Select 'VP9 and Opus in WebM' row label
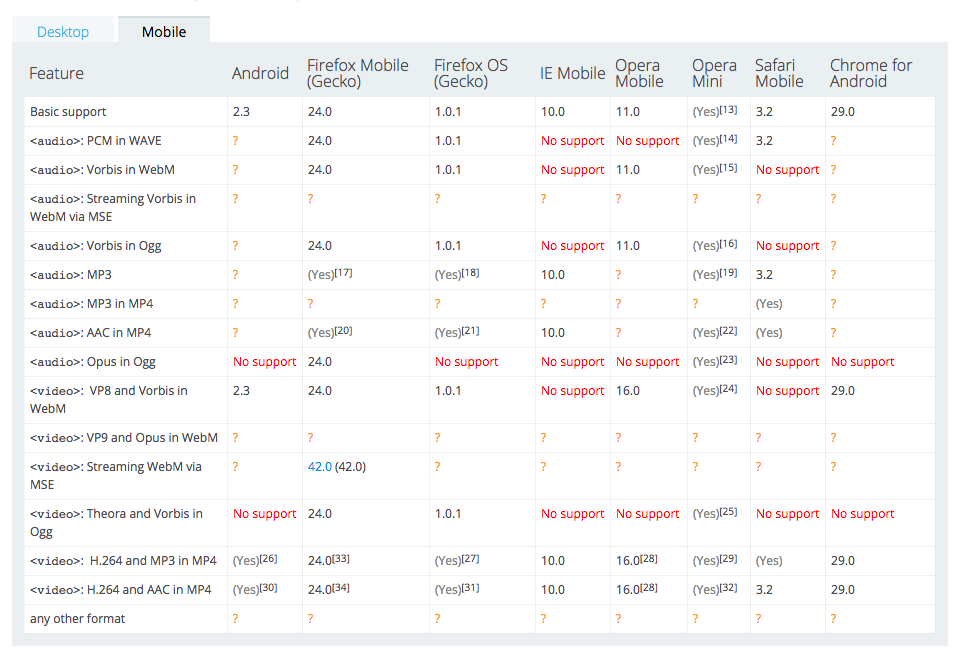Screen dimensions: 968x667 coord(123,438)
